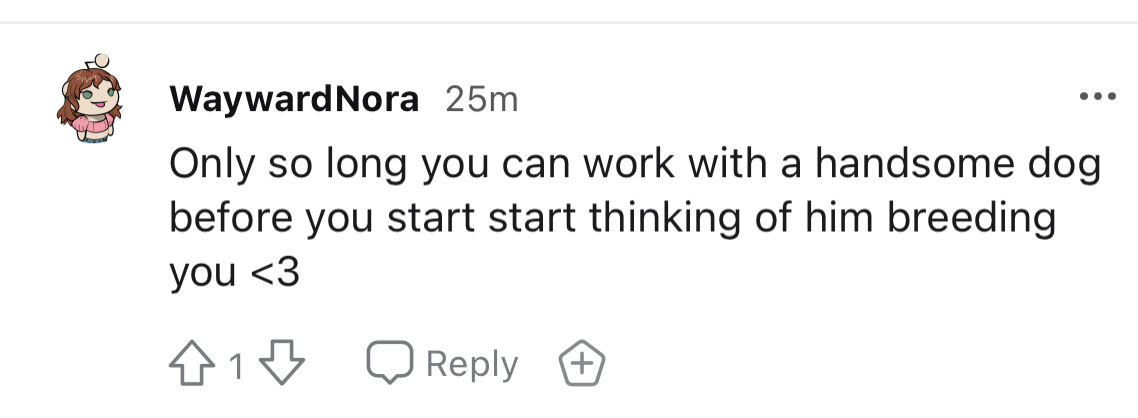Image resolution: width=1138 pixels, height=418 pixels.
Task: Open WaywardNora's Snoo avatar
Action: pyautogui.click(x=89, y=99)
